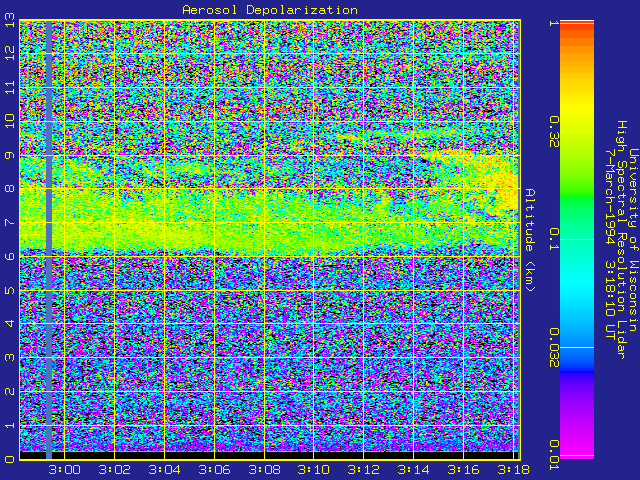This screenshot has width=640, height=480.
Task: Click the color scale label 1
Action: tap(554, 23)
